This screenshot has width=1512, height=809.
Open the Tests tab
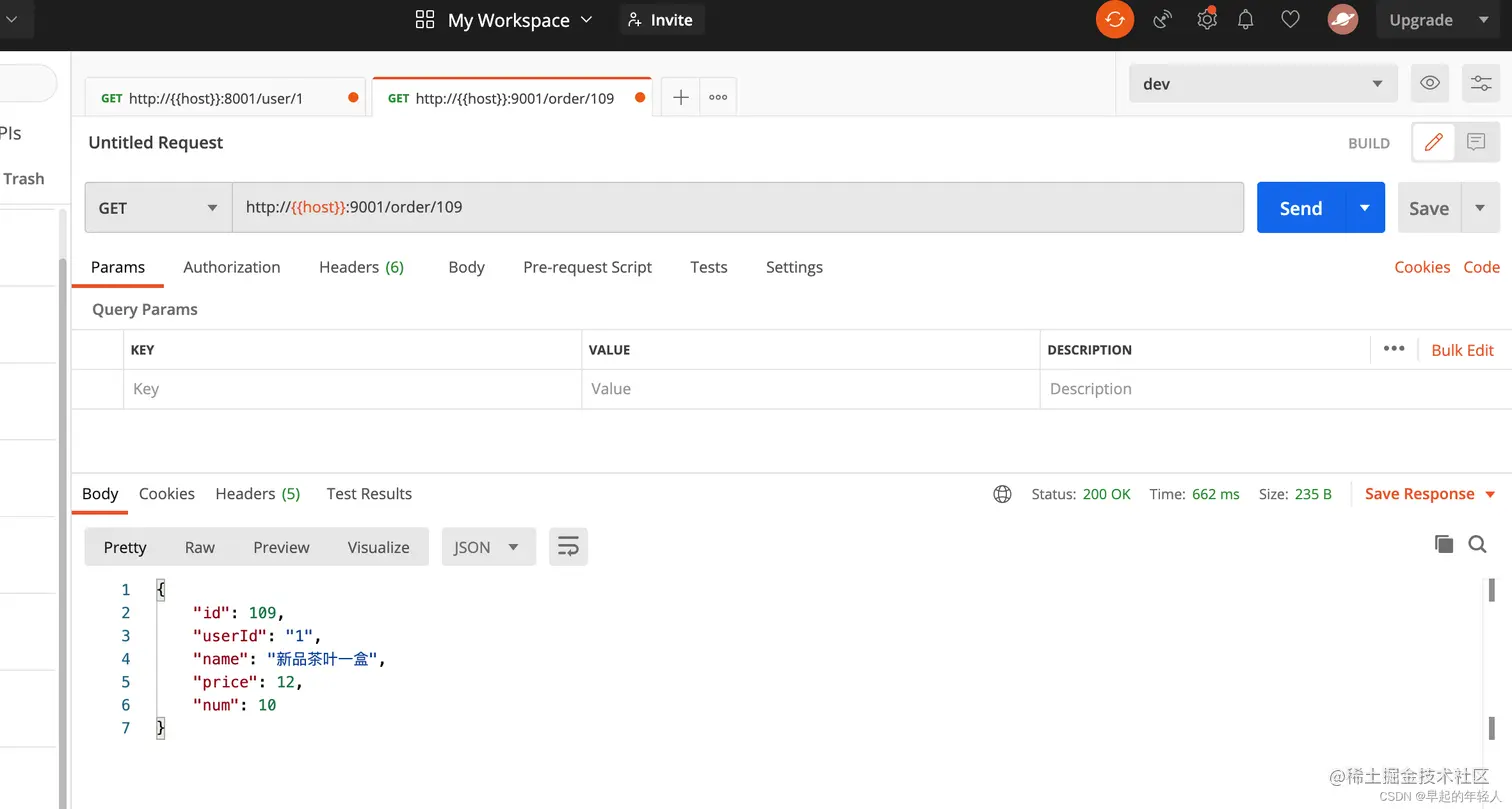click(709, 267)
